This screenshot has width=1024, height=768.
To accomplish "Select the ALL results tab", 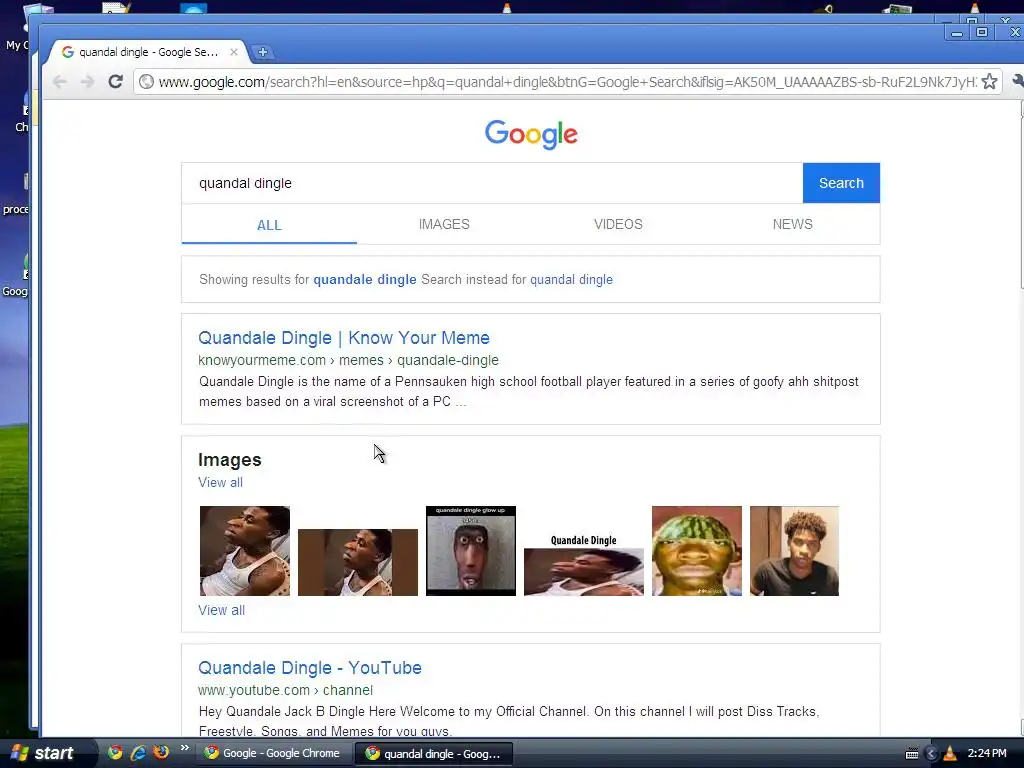I will [269, 225].
